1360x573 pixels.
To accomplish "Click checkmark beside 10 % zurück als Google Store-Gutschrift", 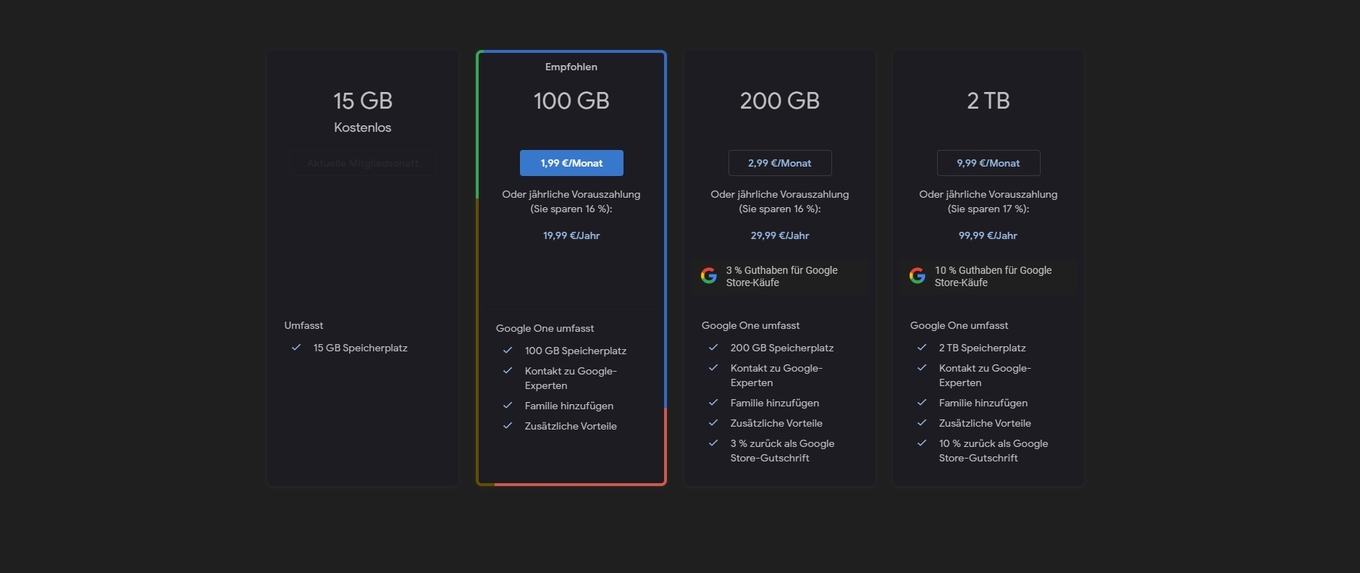I will click(x=921, y=442).
